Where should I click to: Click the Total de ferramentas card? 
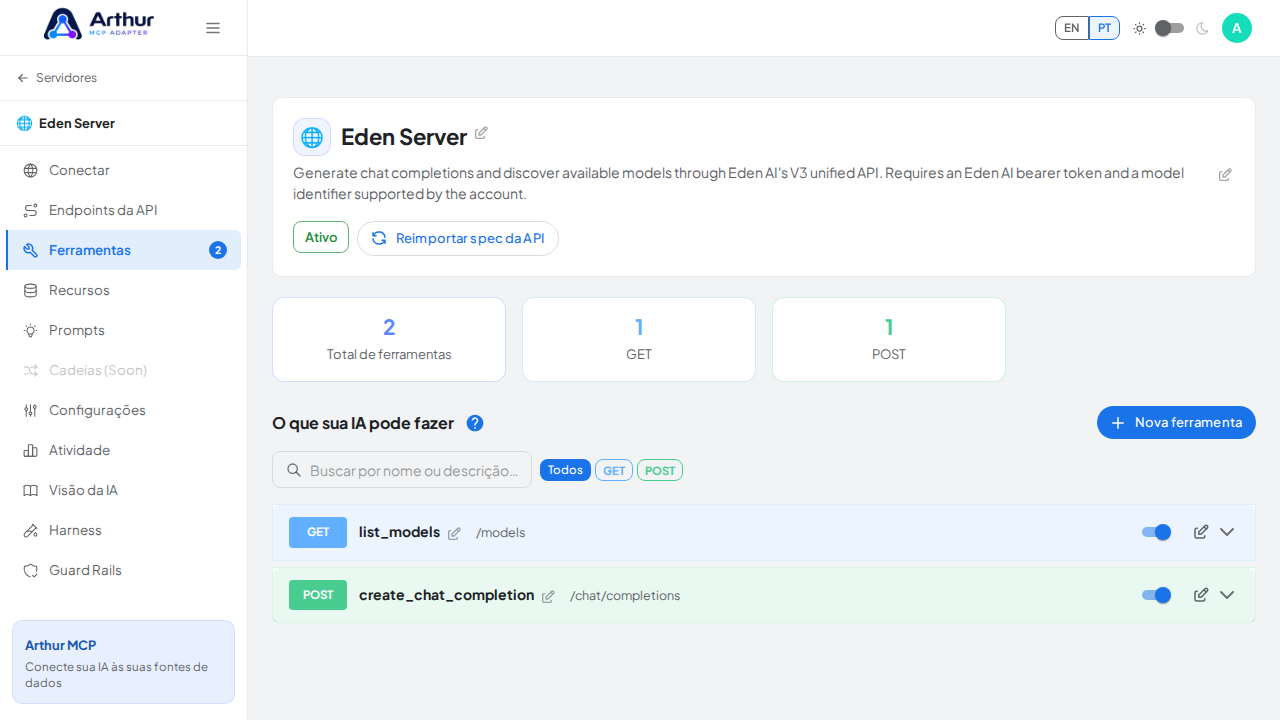[389, 339]
